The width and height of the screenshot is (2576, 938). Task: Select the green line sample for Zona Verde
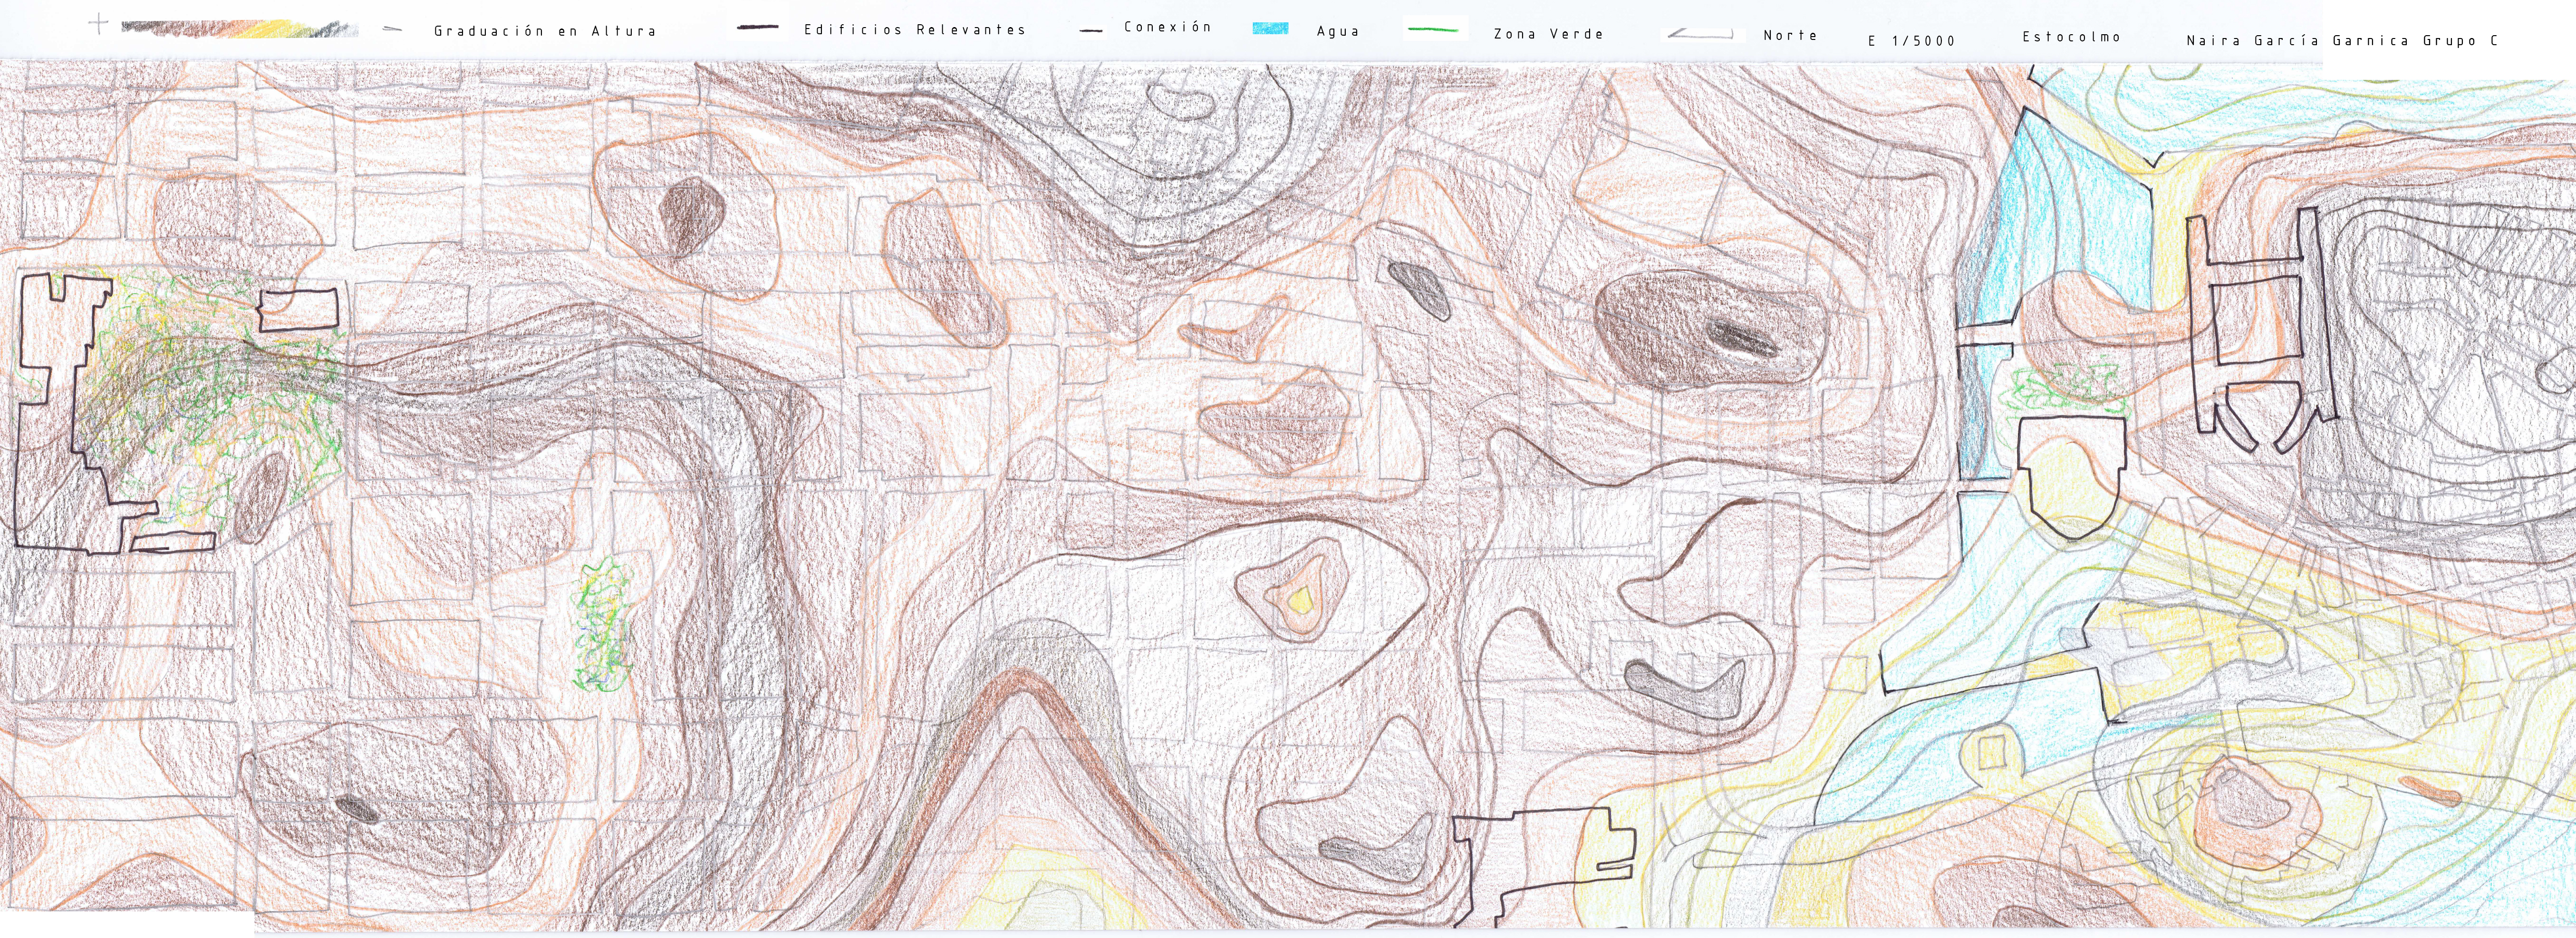click(1433, 29)
